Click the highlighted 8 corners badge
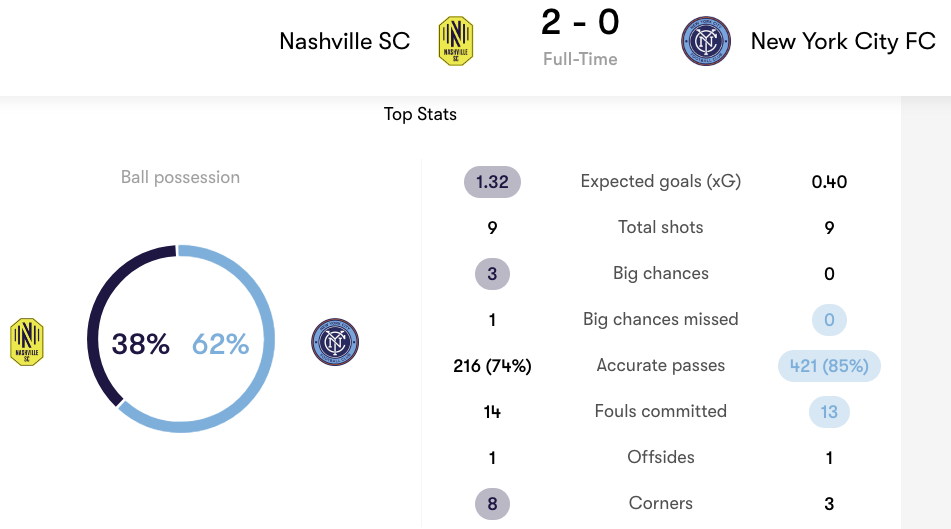Viewport: 951px width, 529px height. [492, 504]
